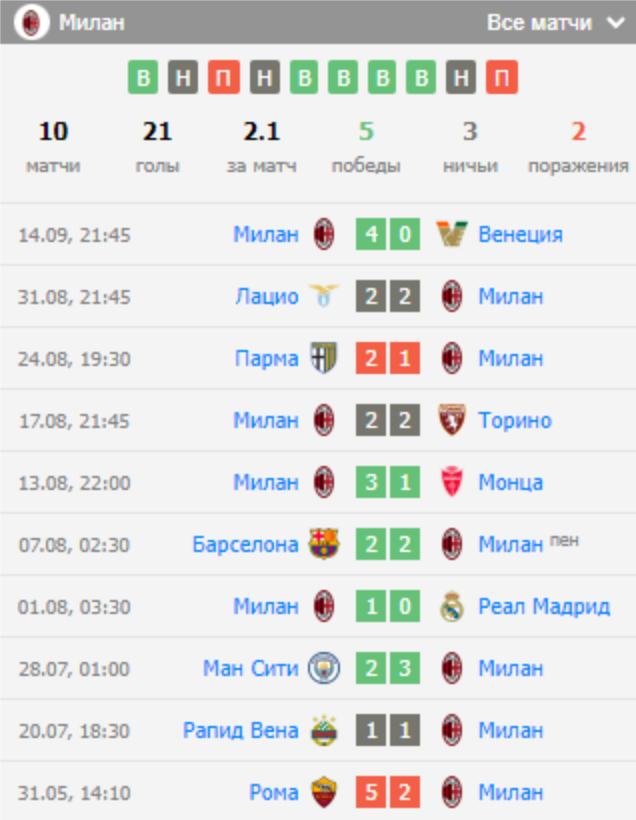
Task: Click the Lazio eagle crest
Action: click(324, 297)
